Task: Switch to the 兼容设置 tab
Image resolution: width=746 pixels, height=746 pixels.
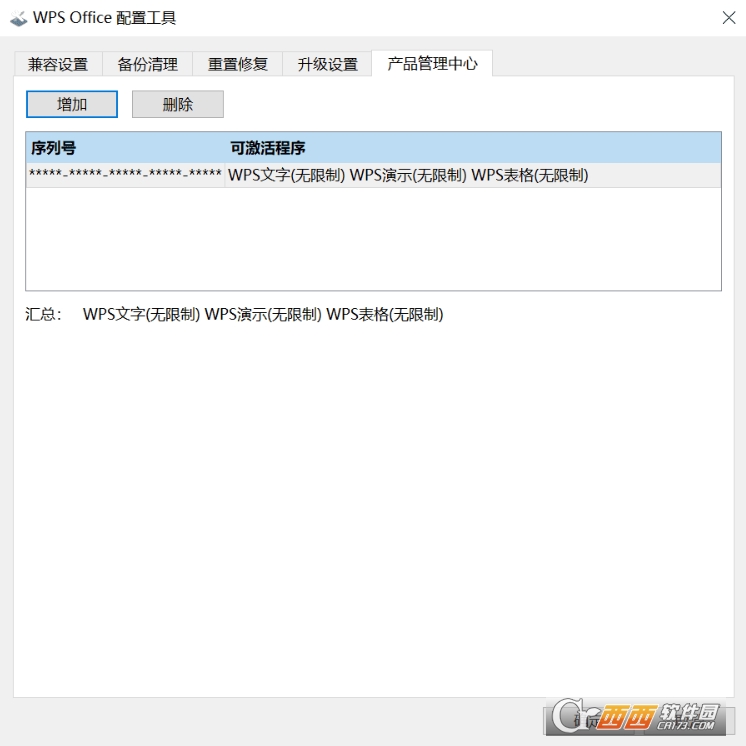Action: pyautogui.click(x=58, y=64)
